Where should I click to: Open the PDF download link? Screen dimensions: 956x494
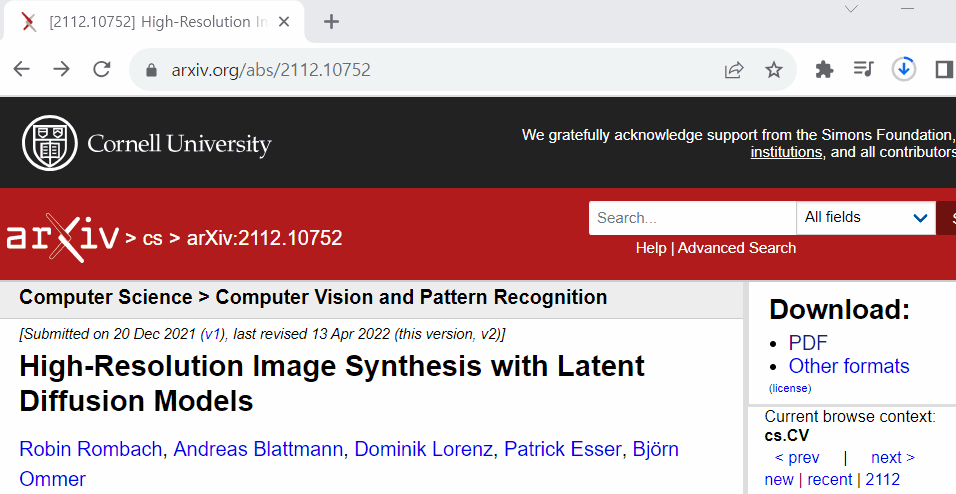click(x=808, y=343)
